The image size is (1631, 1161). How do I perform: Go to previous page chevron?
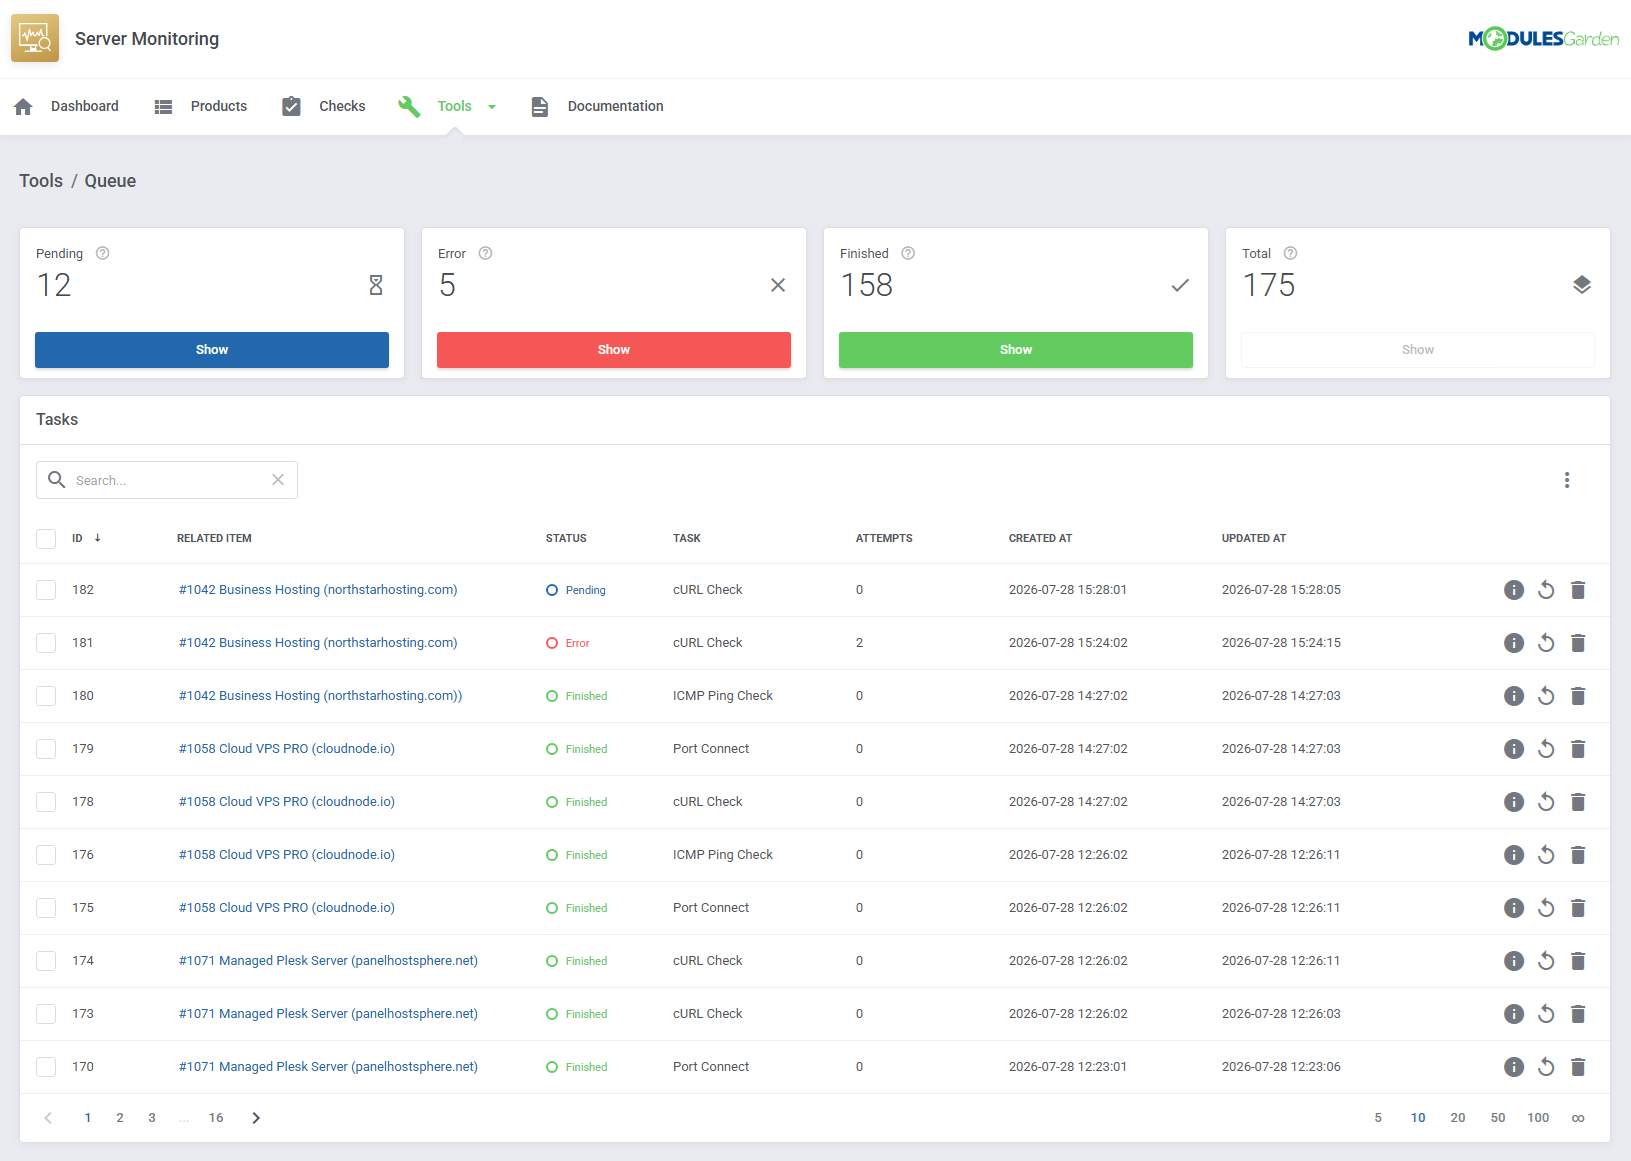[48, 1118]
